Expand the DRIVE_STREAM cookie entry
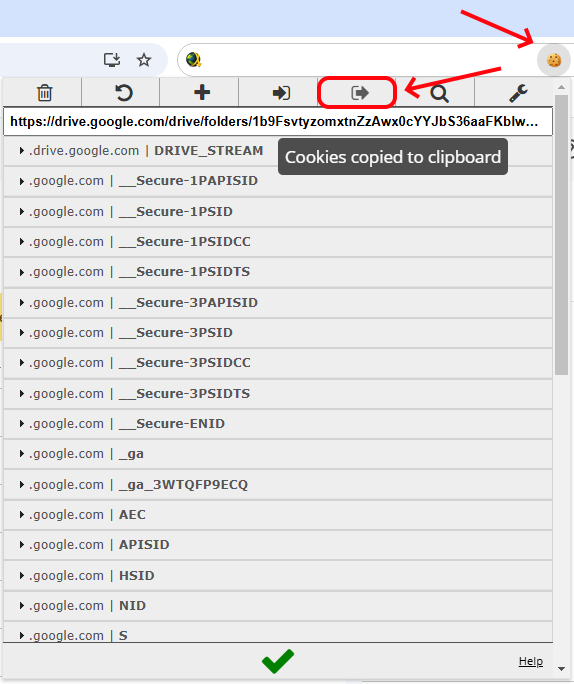 click(x=278, y=151)
